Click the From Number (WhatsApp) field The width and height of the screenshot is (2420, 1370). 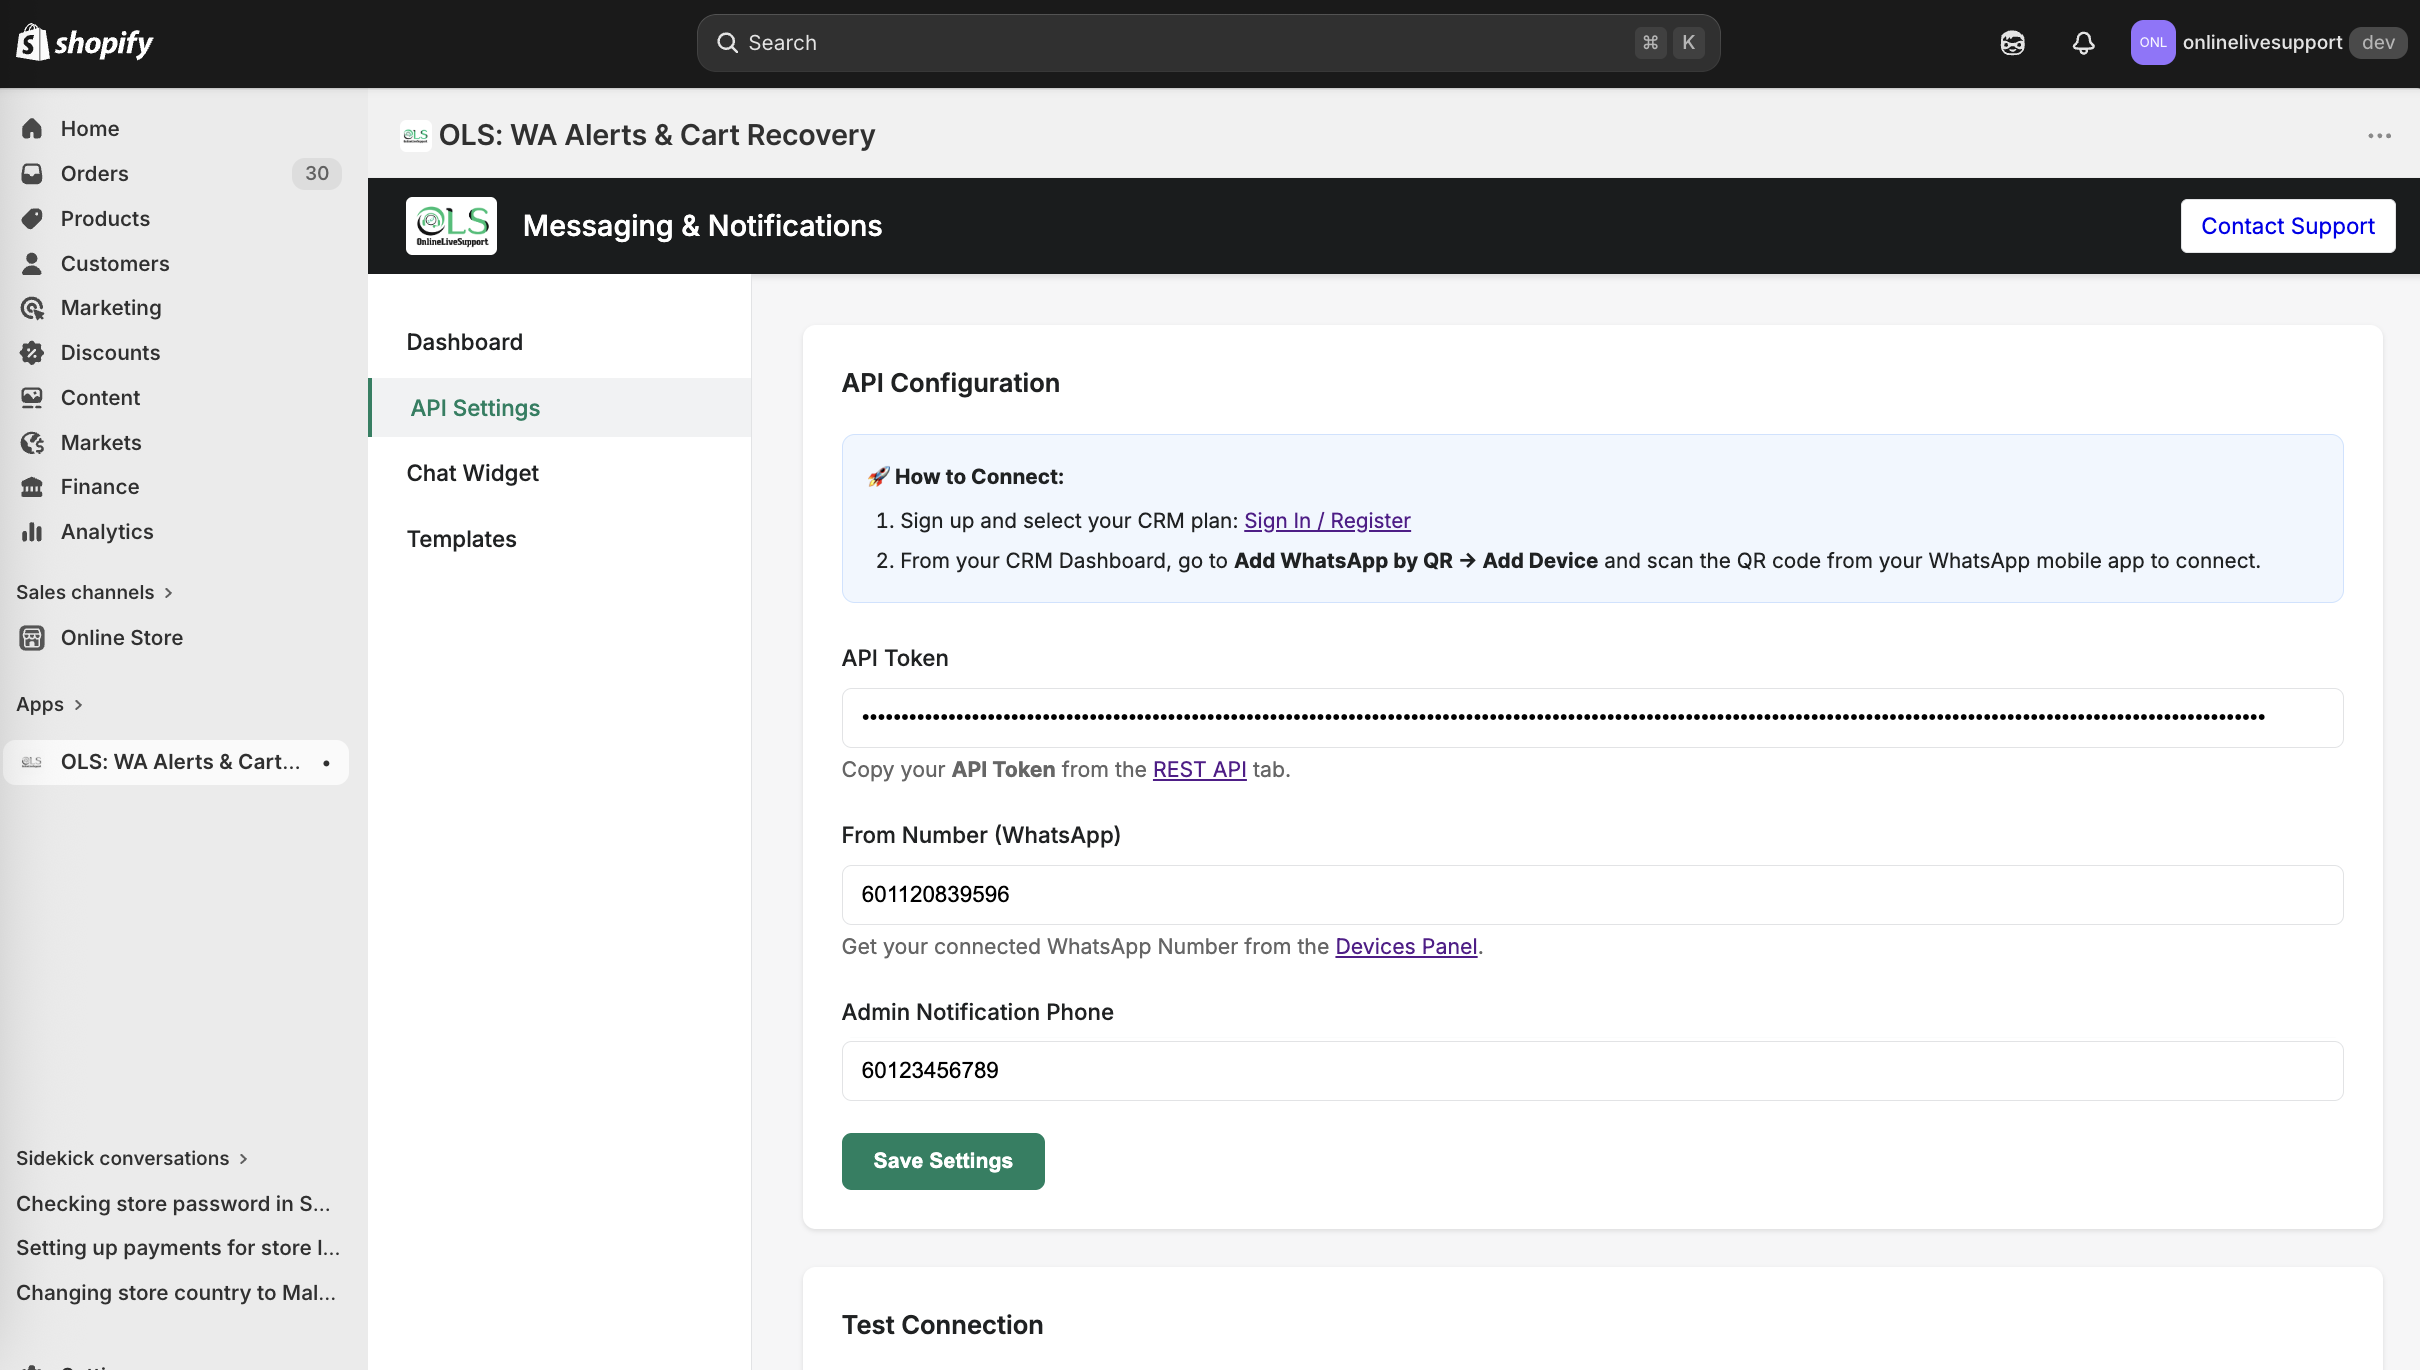click(x=1592, y=895)
